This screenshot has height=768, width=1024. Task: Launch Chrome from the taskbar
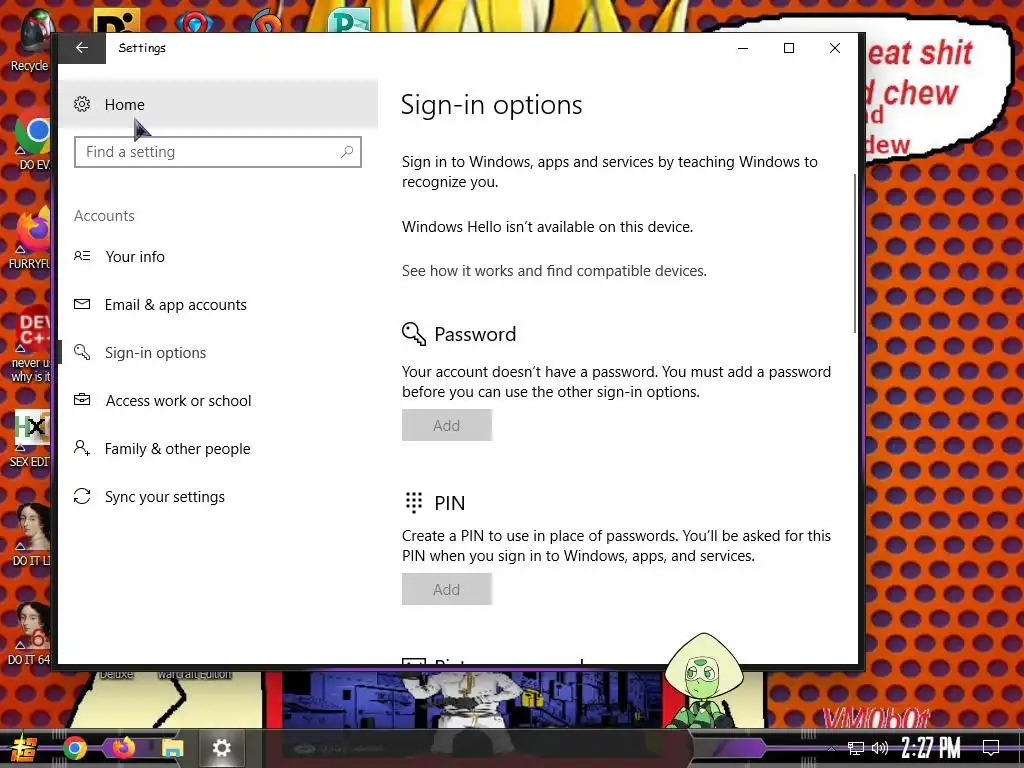tap(74, 748)
